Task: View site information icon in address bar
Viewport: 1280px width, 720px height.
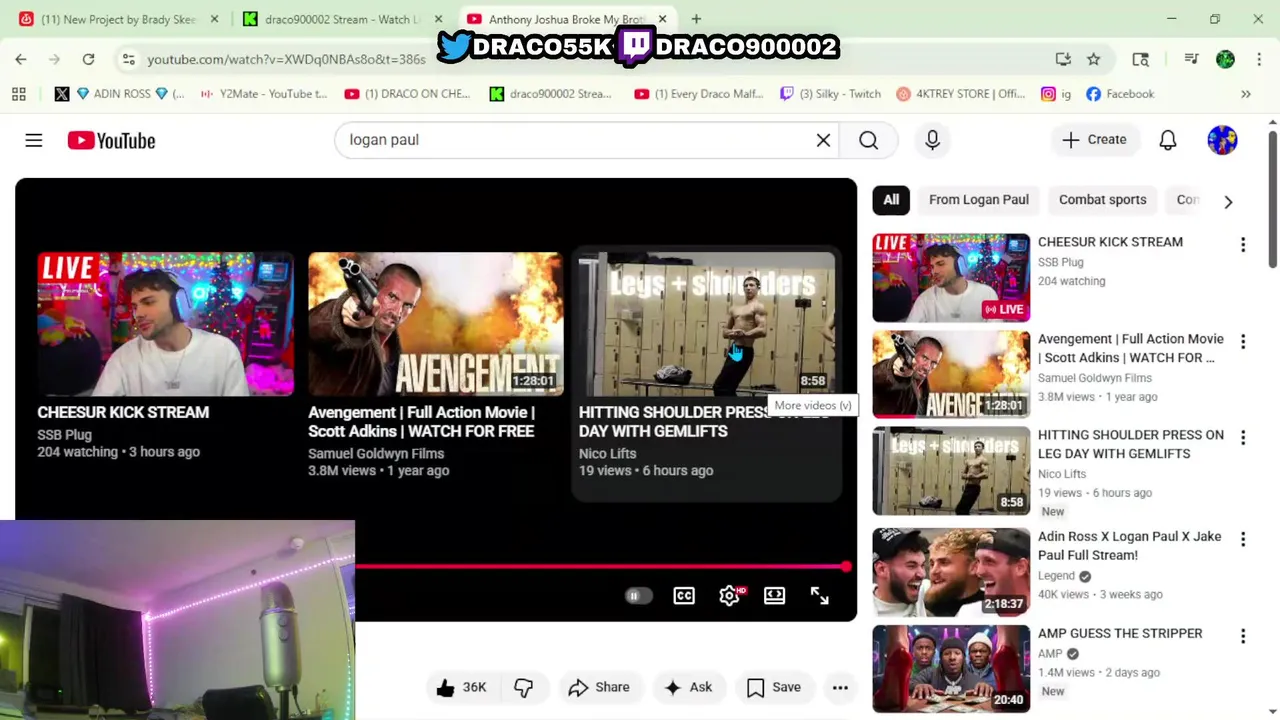Action: click(128, 59)
